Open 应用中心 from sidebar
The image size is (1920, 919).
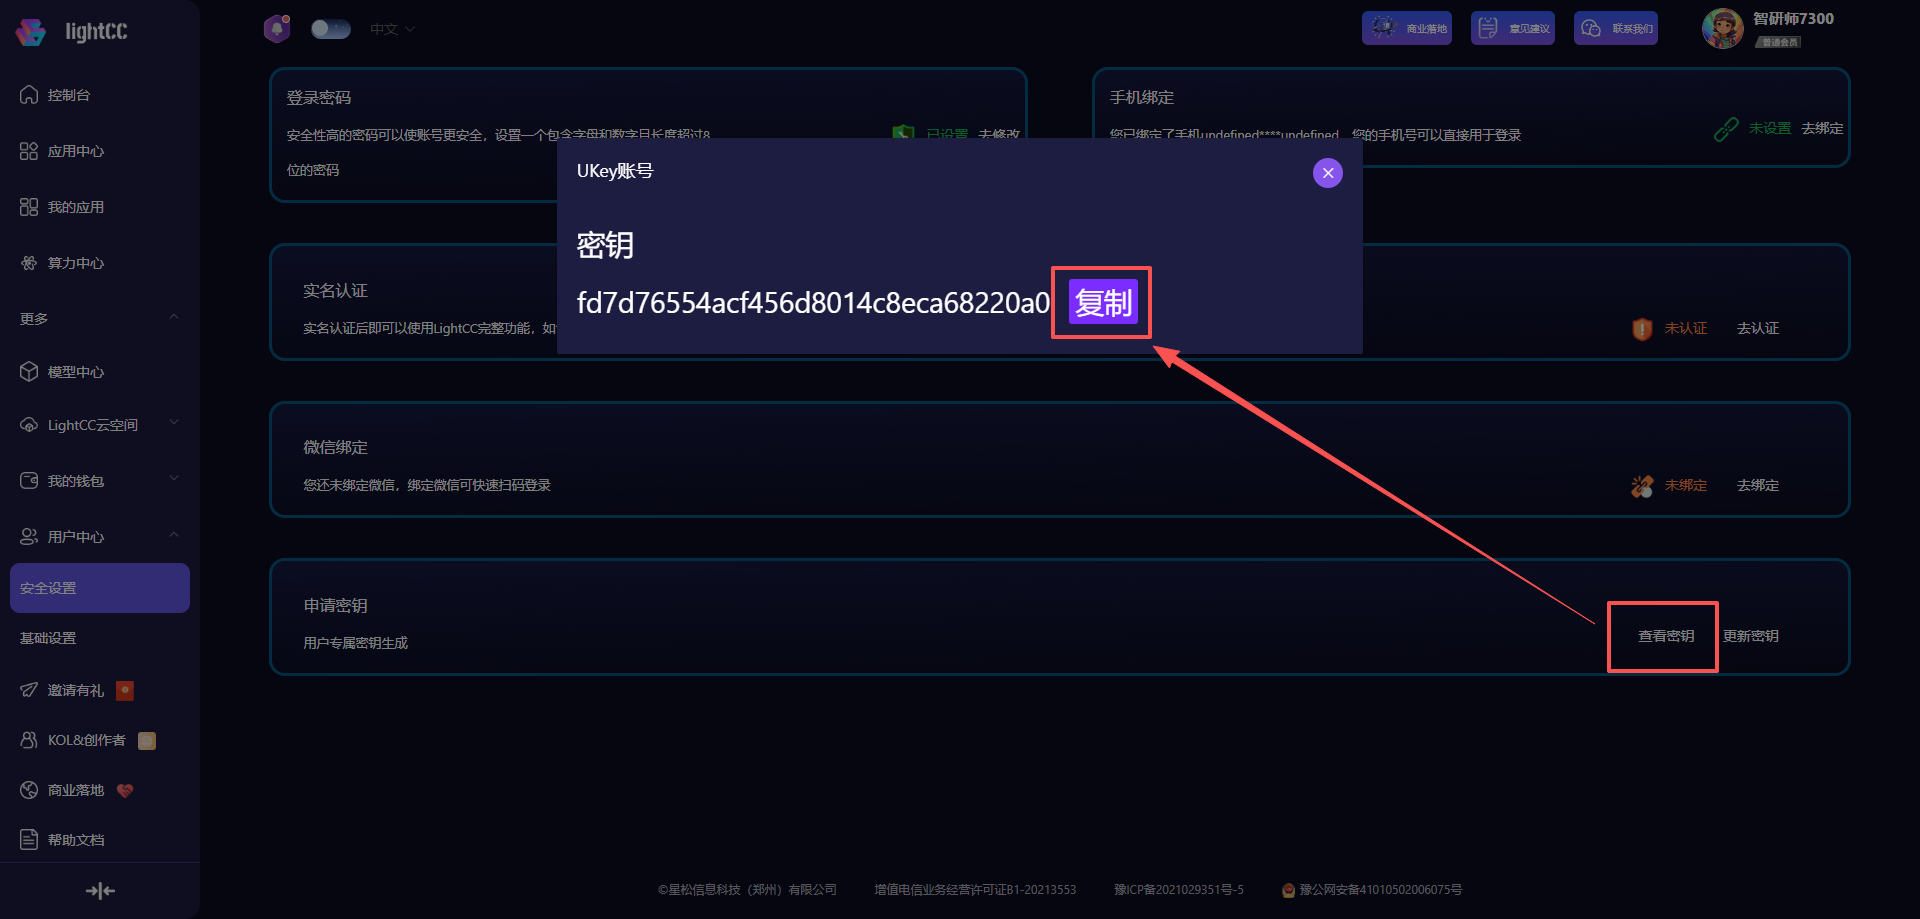pyautogui.click(x=75, y=151)
